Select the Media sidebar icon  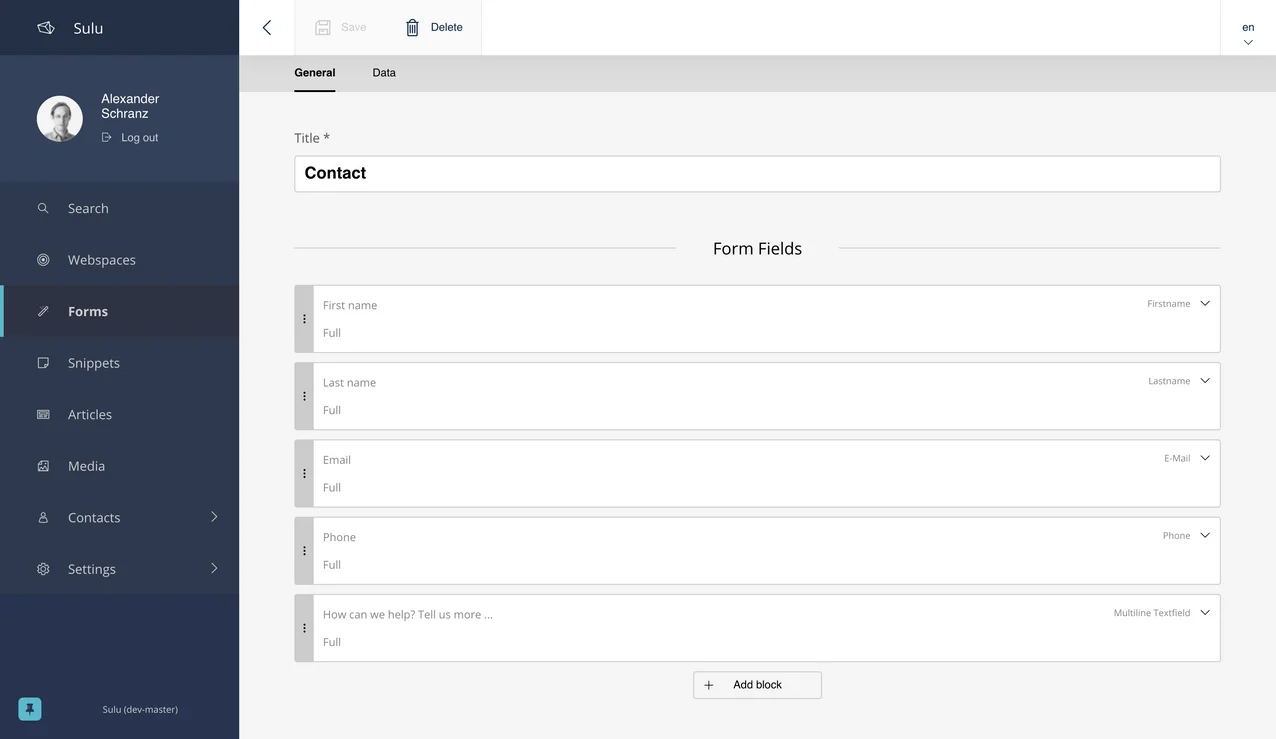pos(43,465)
